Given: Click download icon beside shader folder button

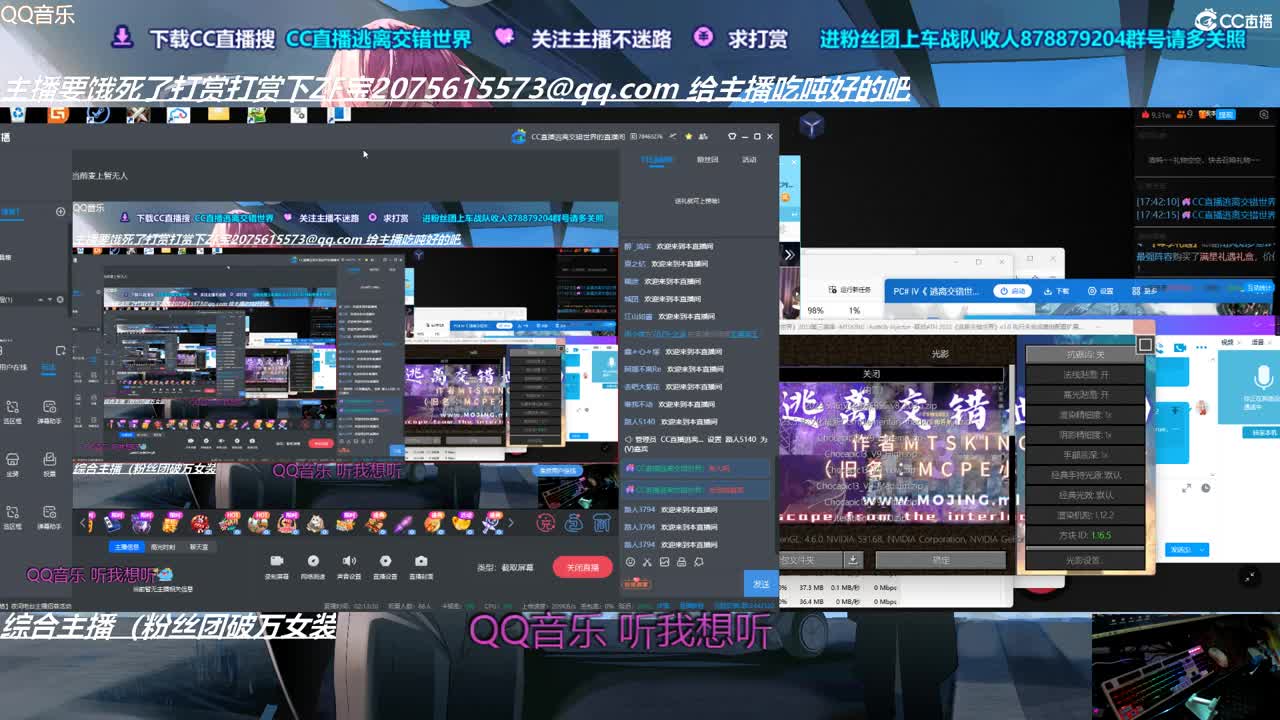Looking at the screenshot, I should click(853, 559).
